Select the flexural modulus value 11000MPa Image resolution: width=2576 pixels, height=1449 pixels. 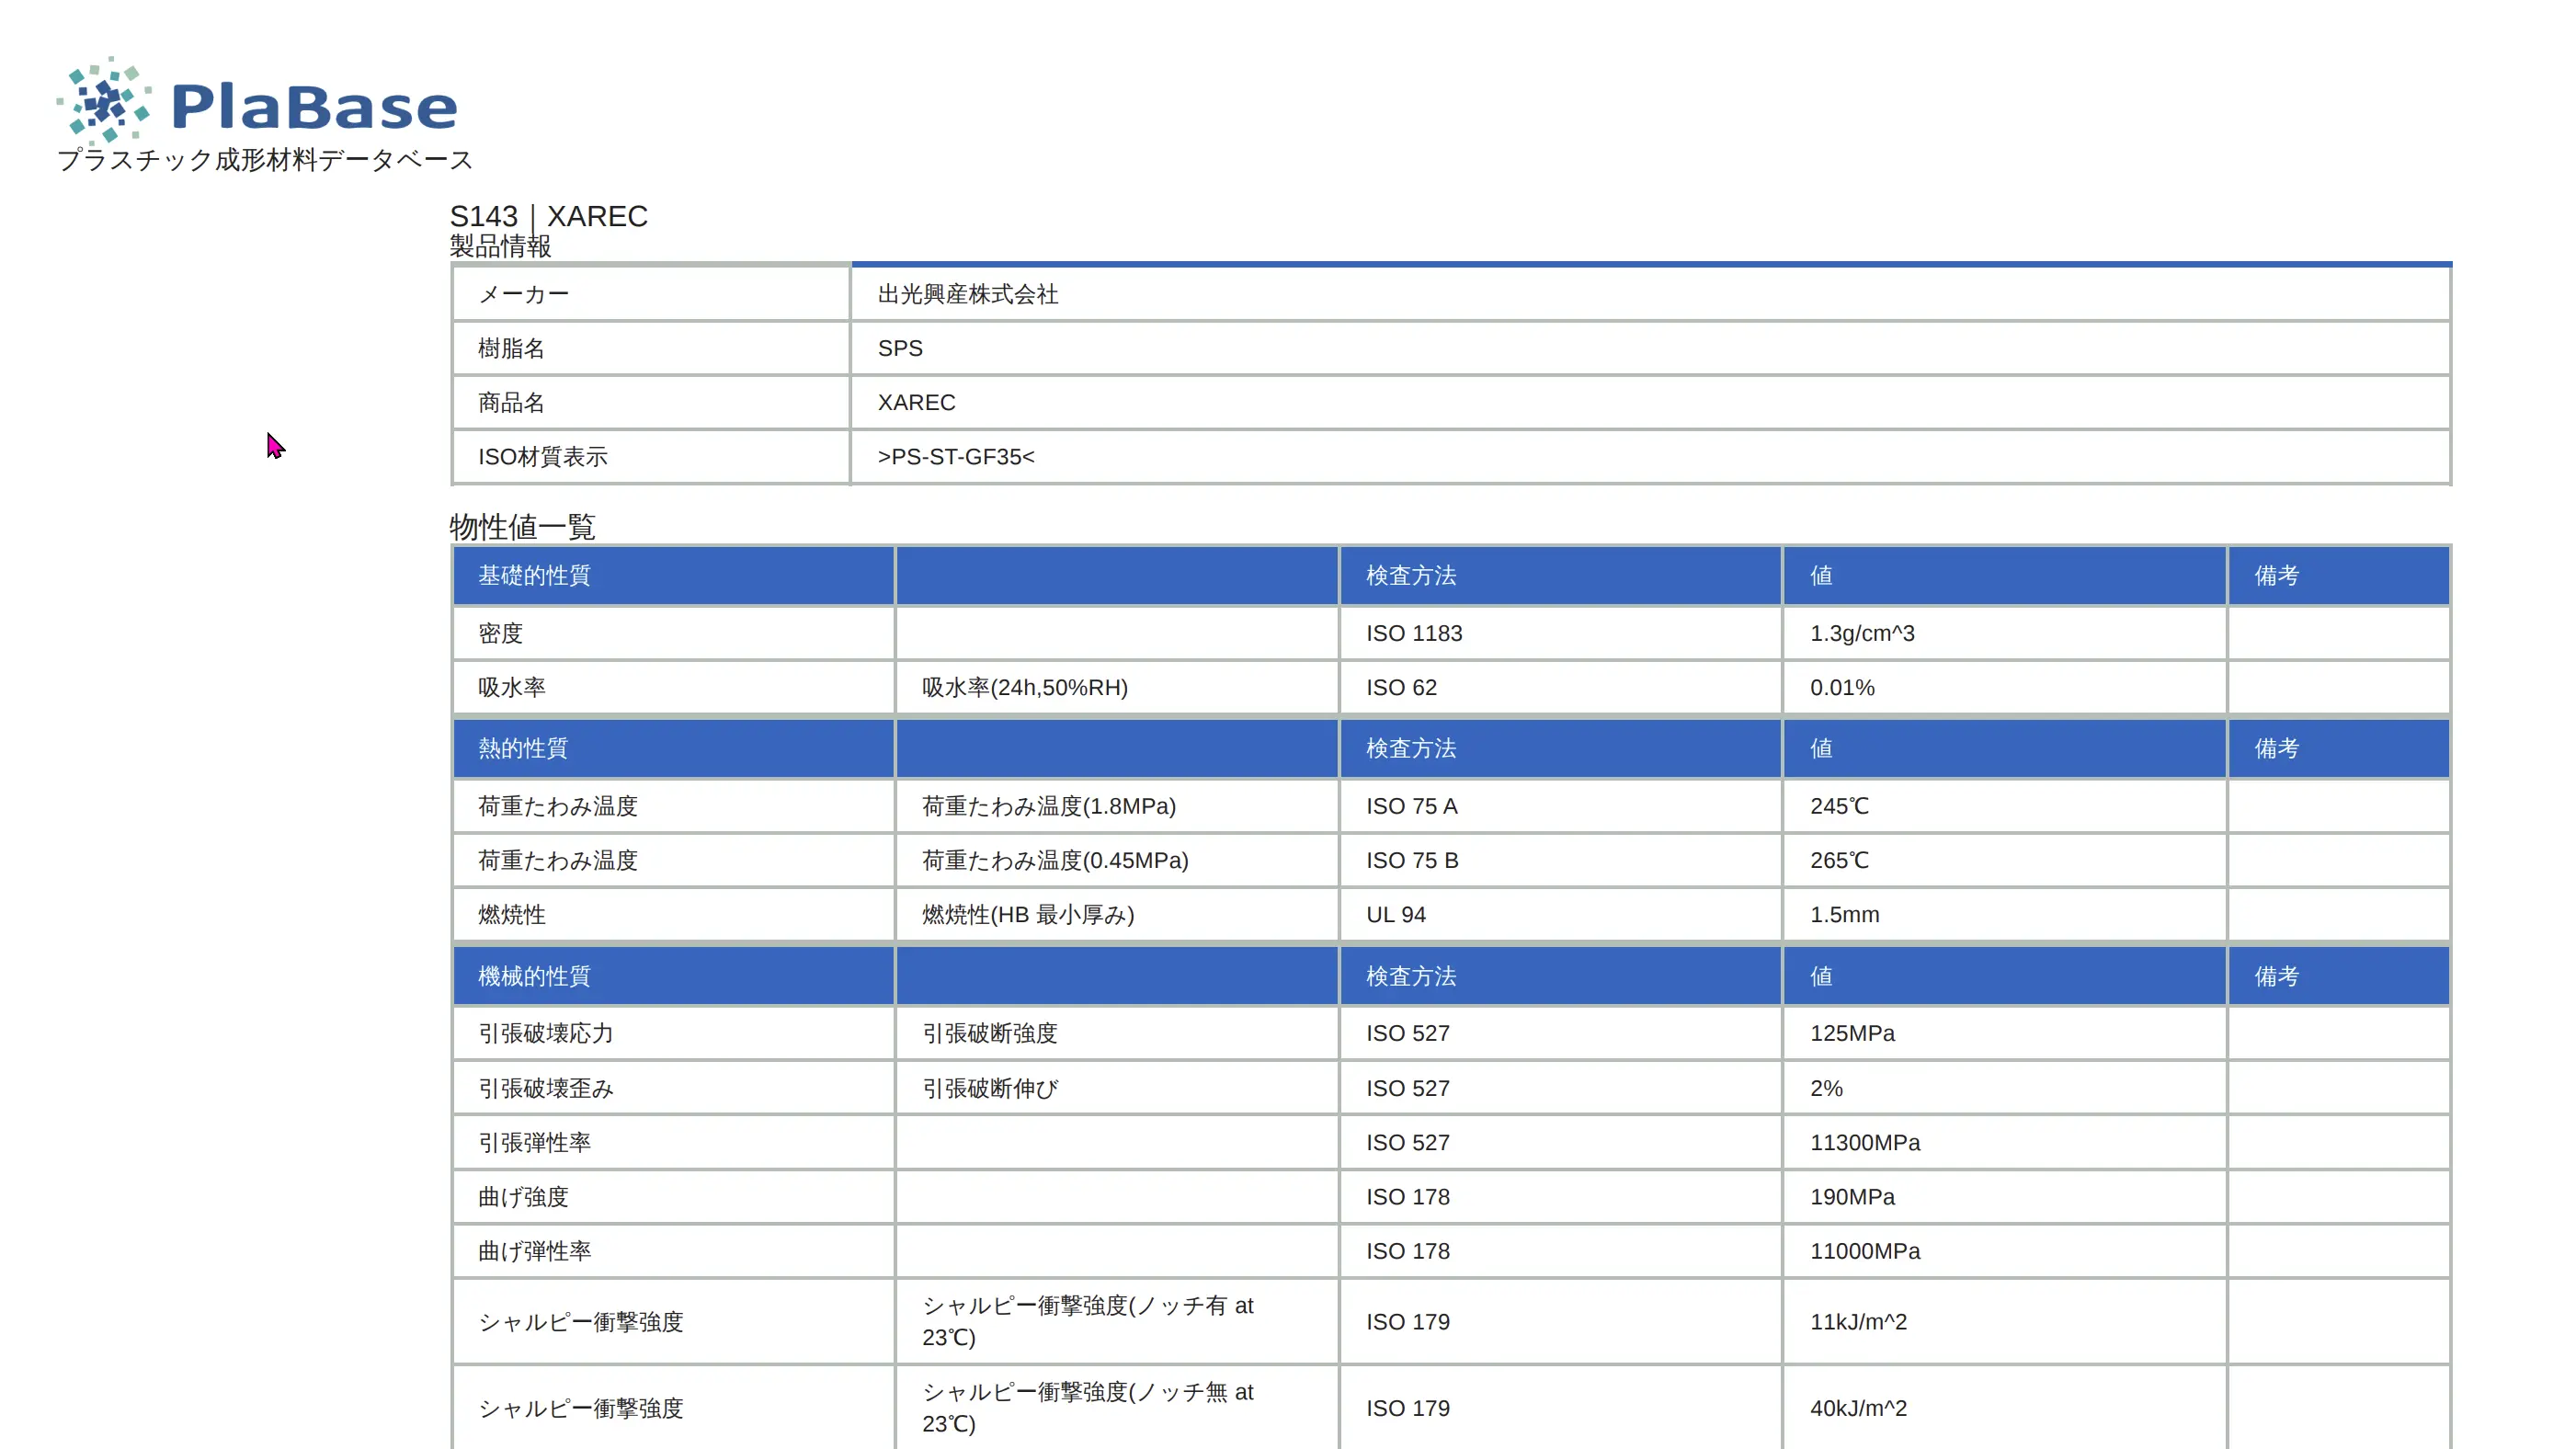(x=1865, y=1250)
